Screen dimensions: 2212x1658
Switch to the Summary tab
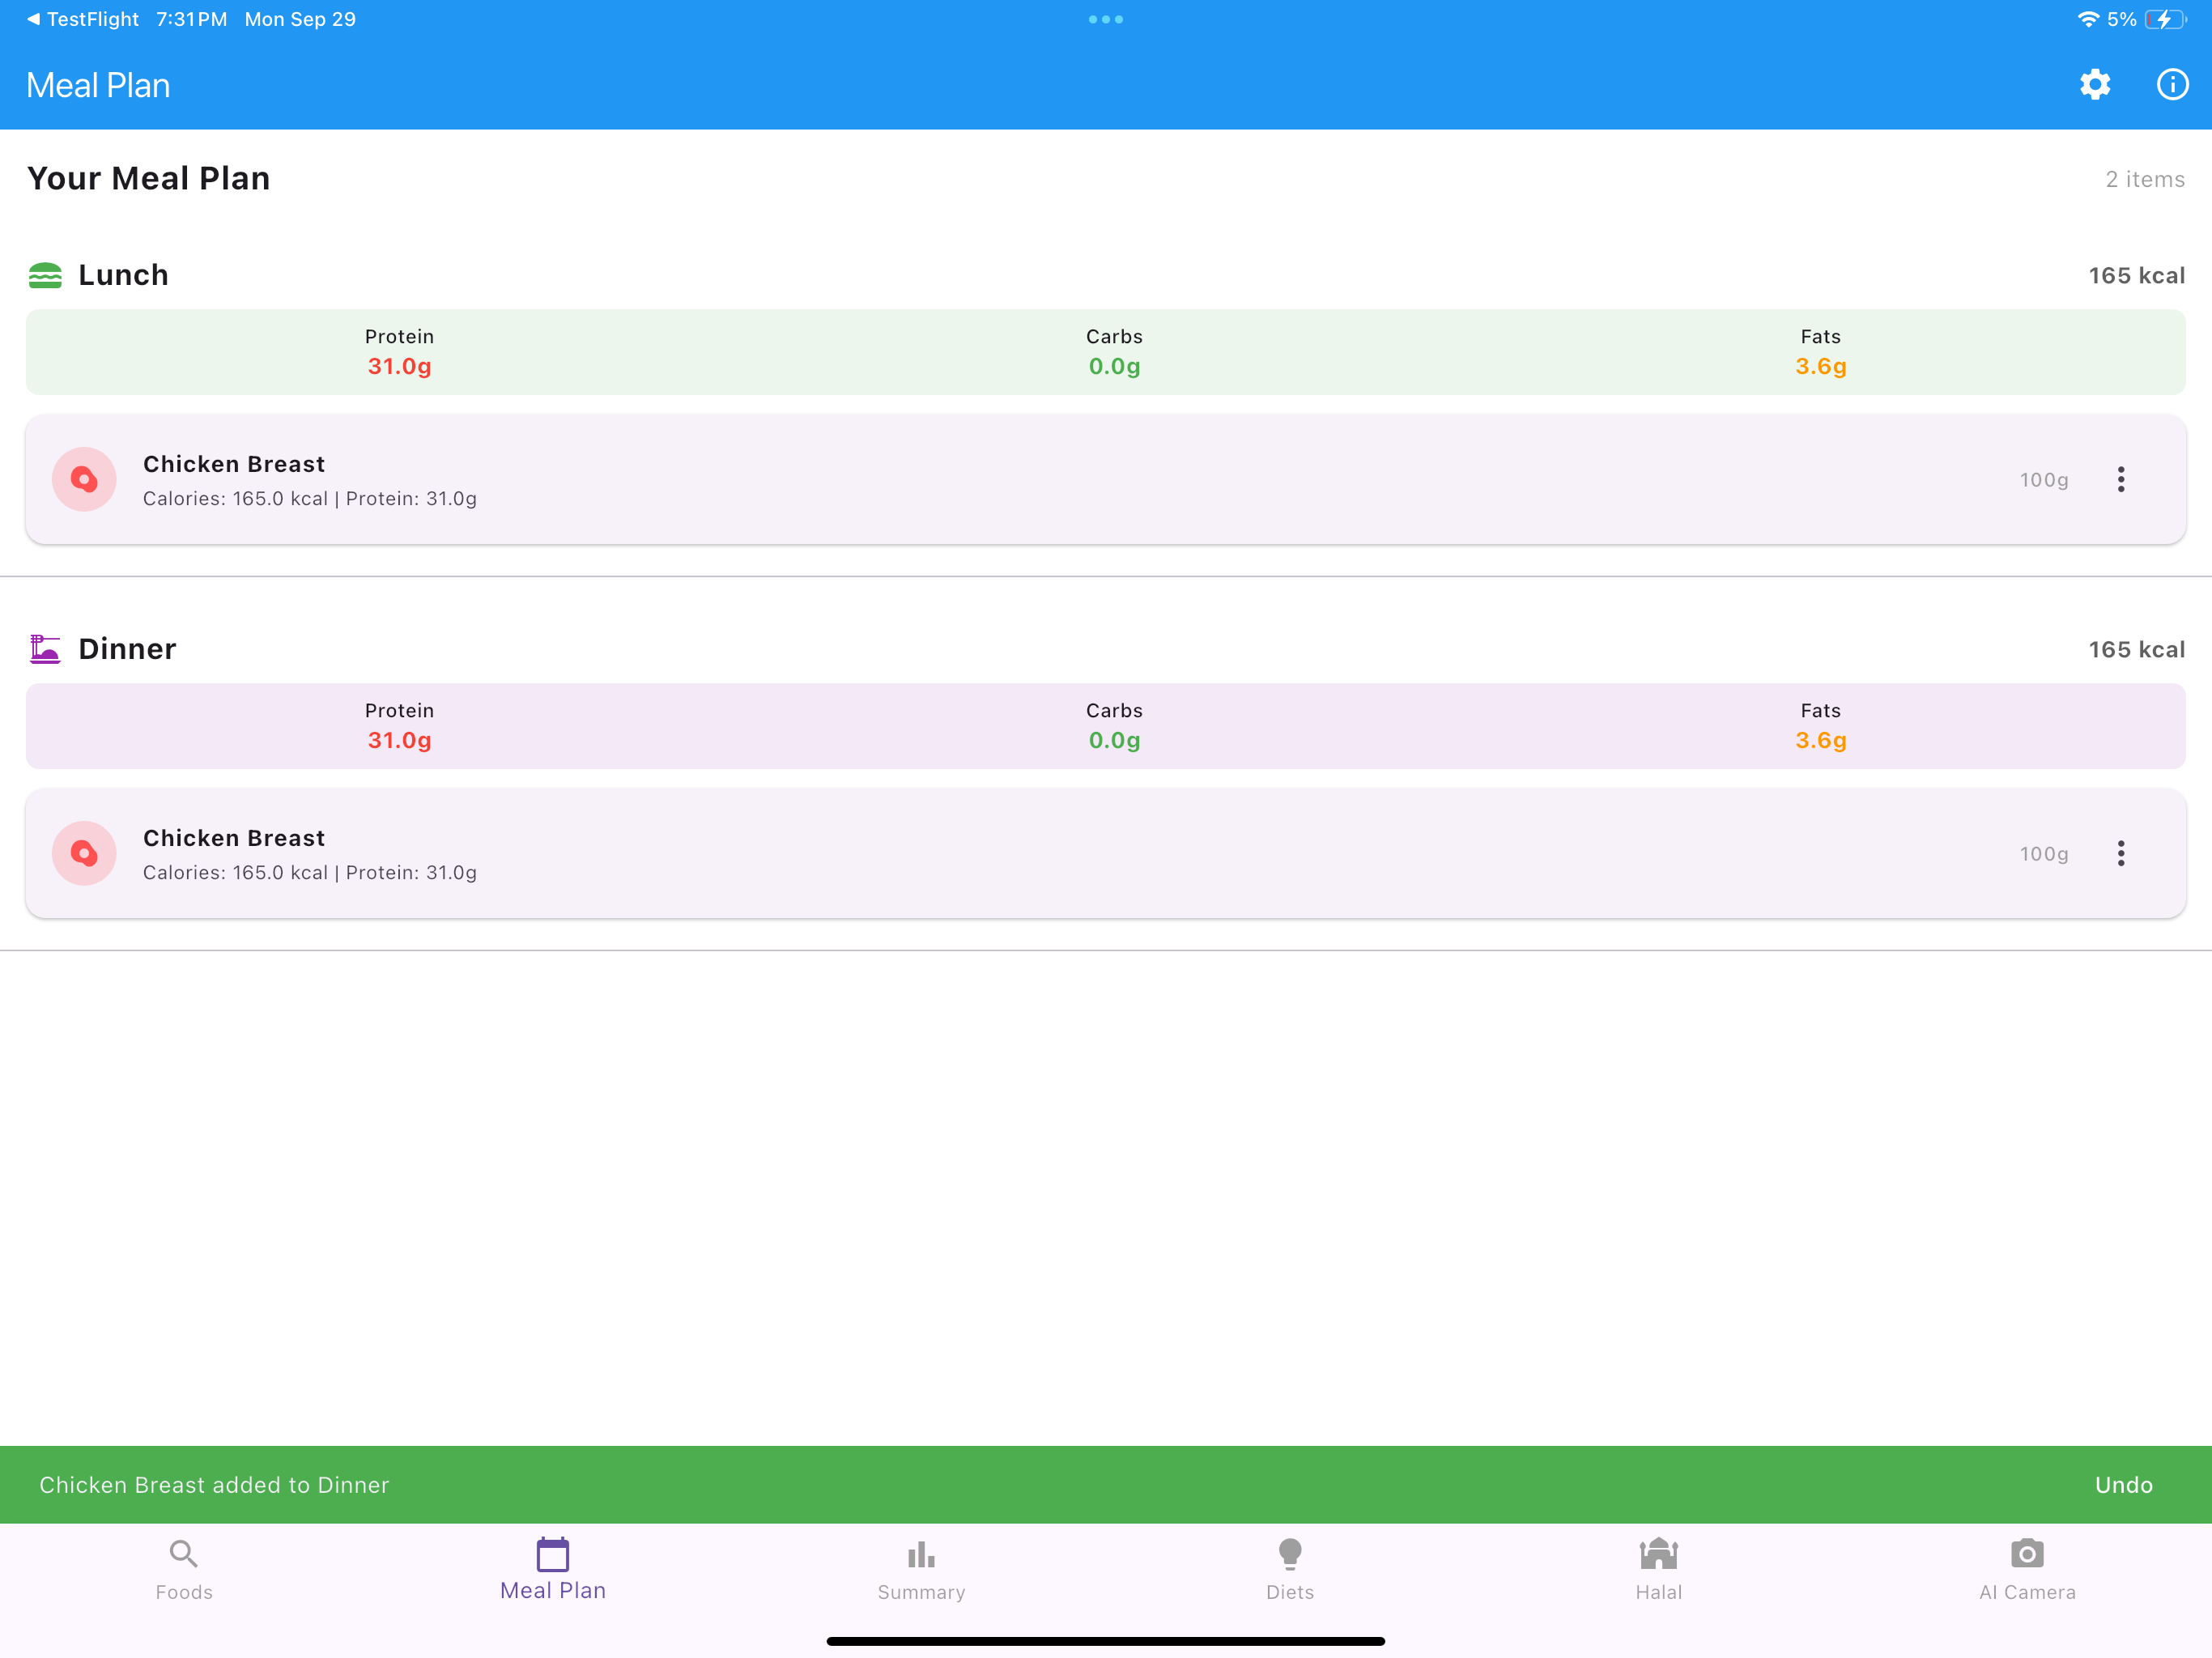pos(921,1570)
